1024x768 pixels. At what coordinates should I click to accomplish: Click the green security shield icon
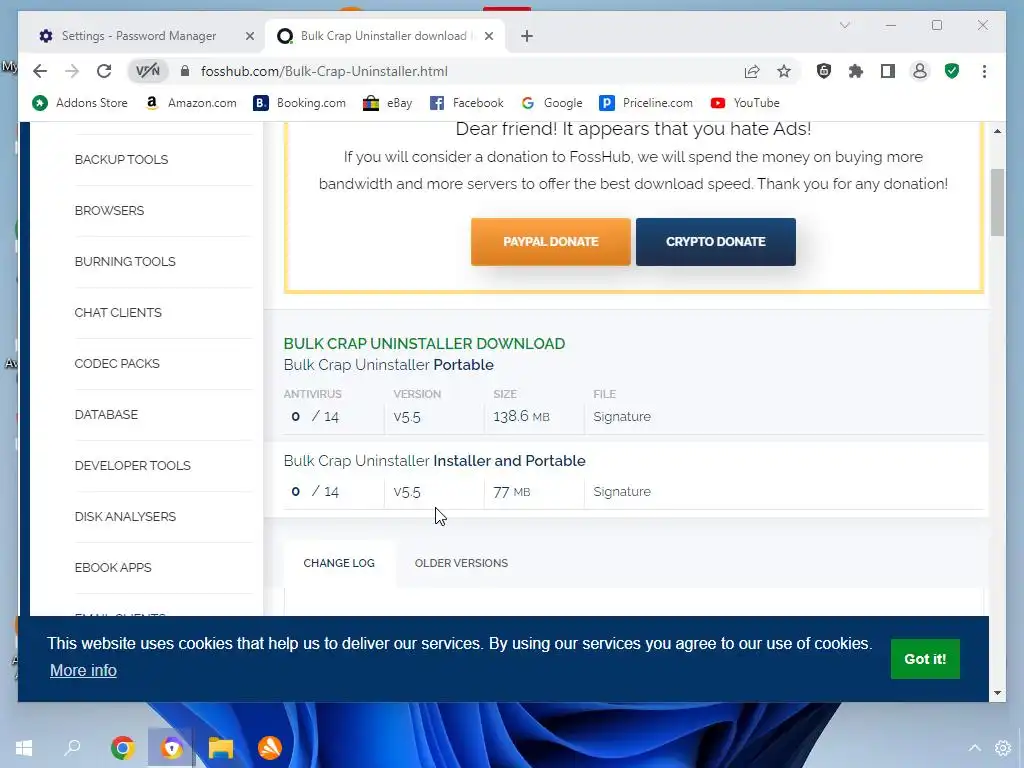click(x=952, y=71)
